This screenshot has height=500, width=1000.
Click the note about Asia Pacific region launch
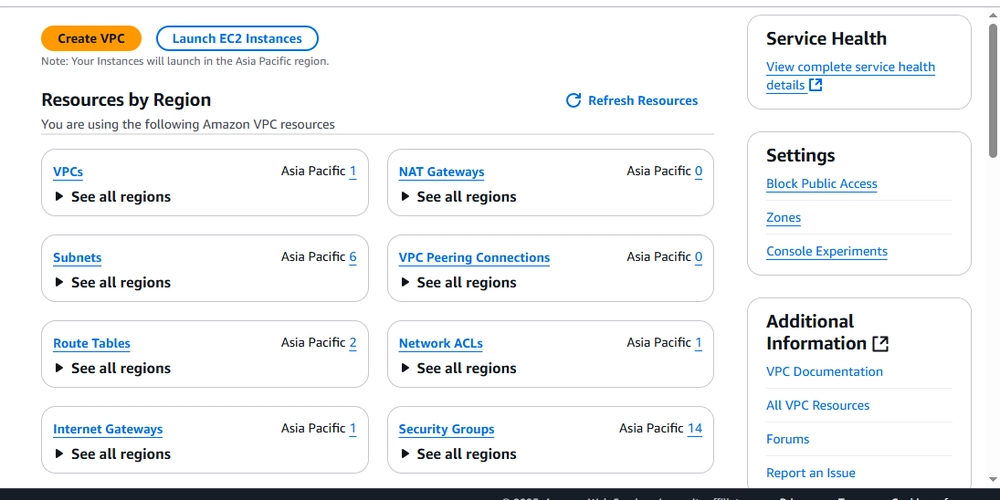[185, 62]
